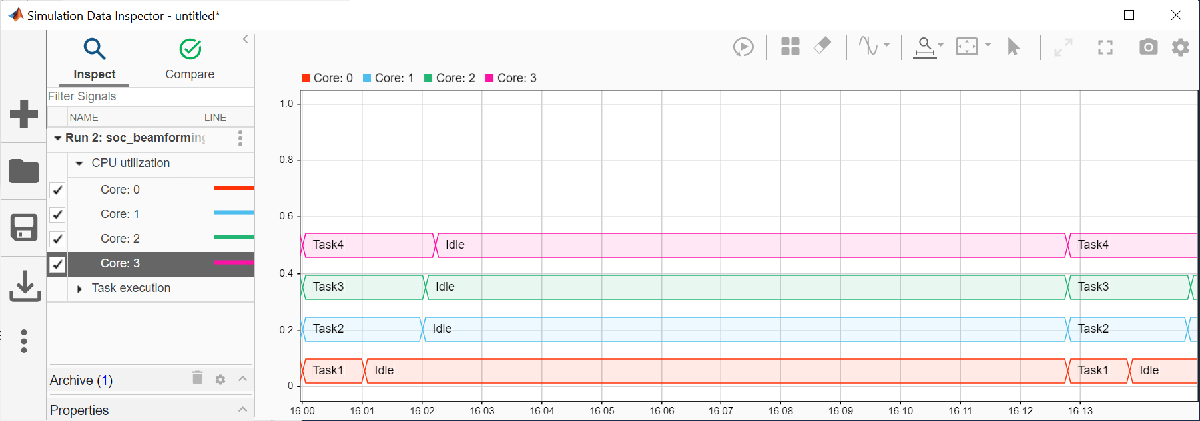Open the data cursors dropdown arrow
The width and height of the screenshot is (1200, 421).
click(x=942, y=47)
